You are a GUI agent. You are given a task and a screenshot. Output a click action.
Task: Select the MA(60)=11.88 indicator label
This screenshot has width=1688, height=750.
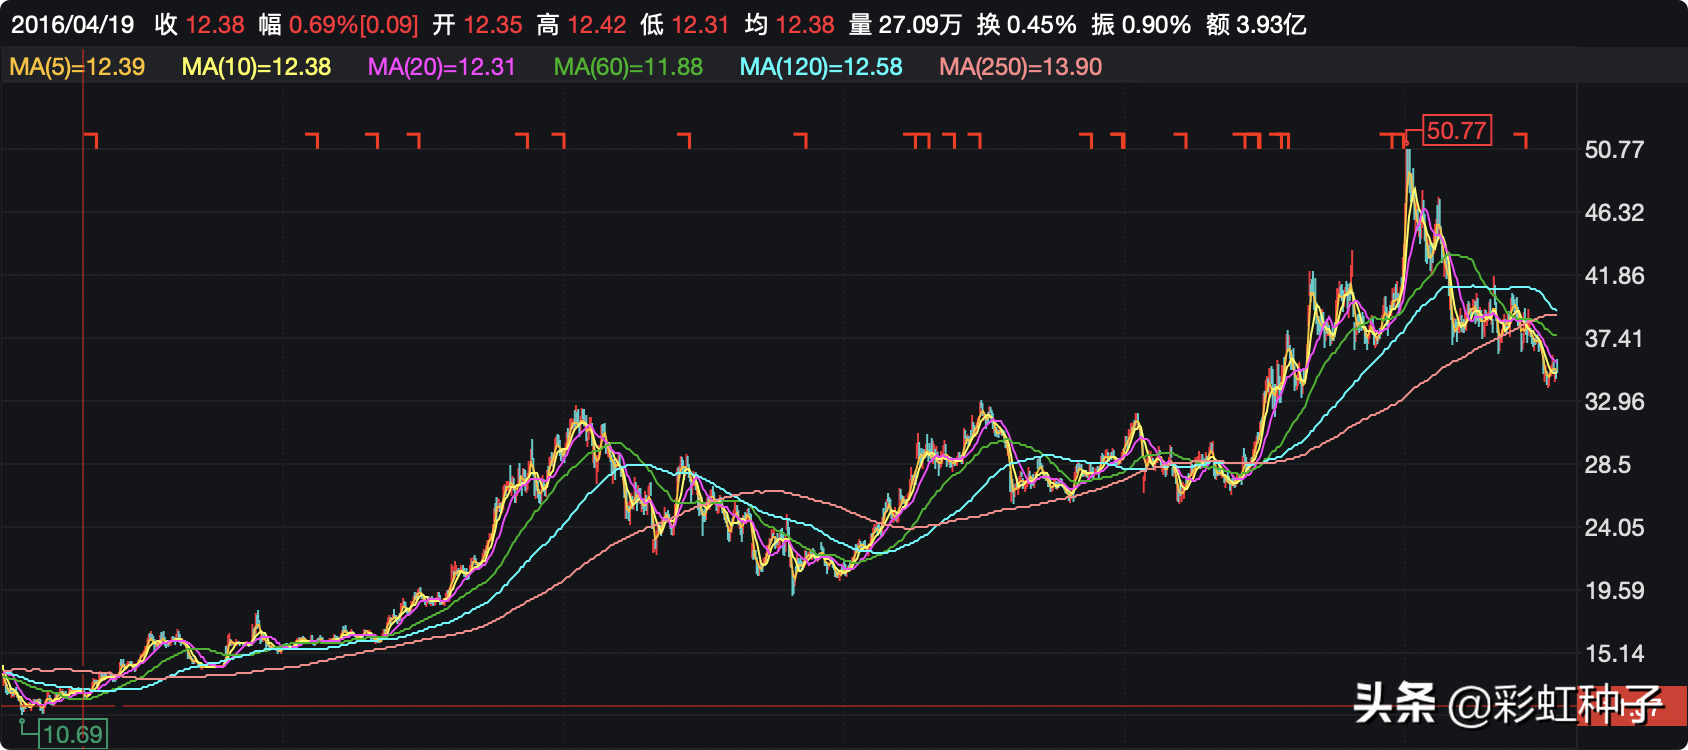628,67
